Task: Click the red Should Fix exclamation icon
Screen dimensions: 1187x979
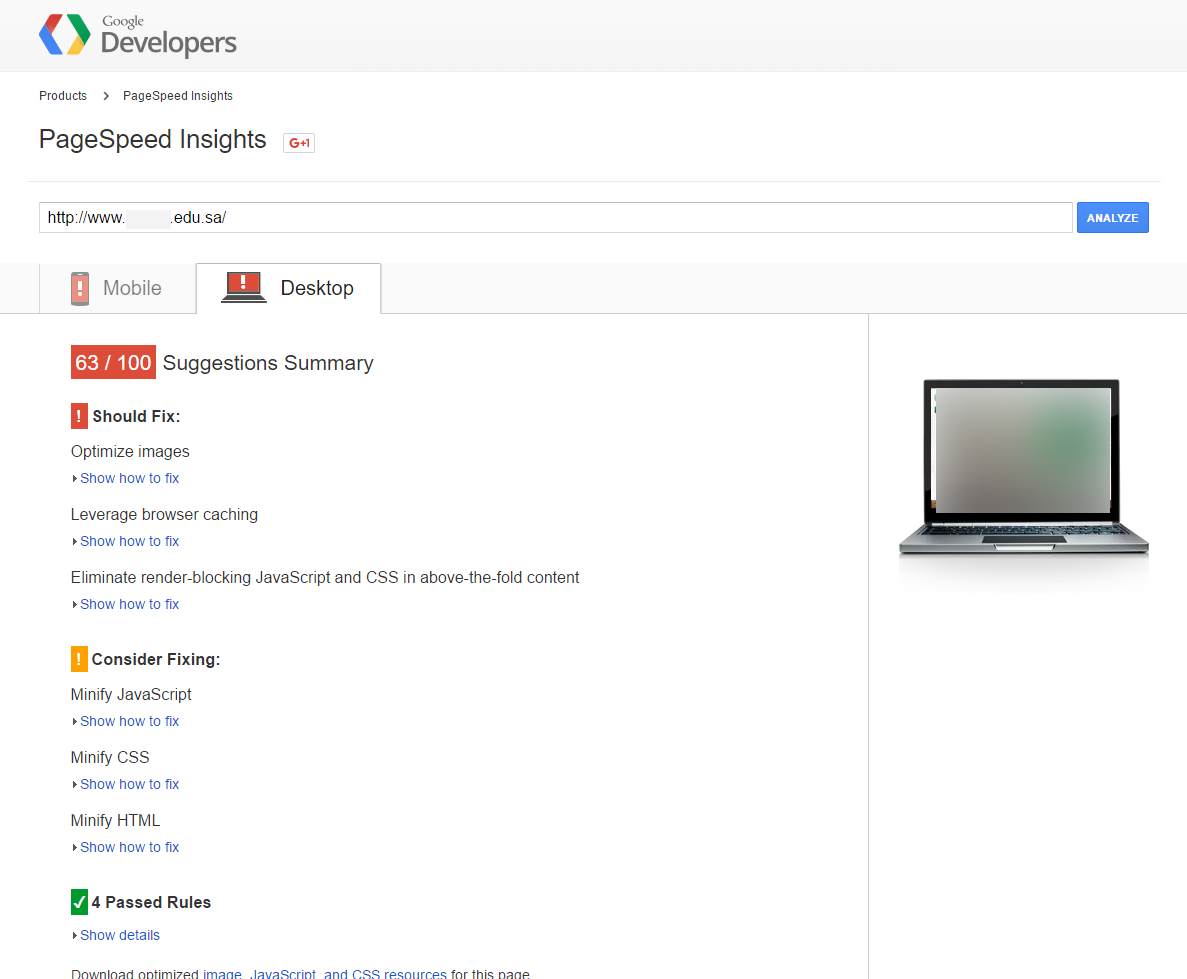Action: 80,416
